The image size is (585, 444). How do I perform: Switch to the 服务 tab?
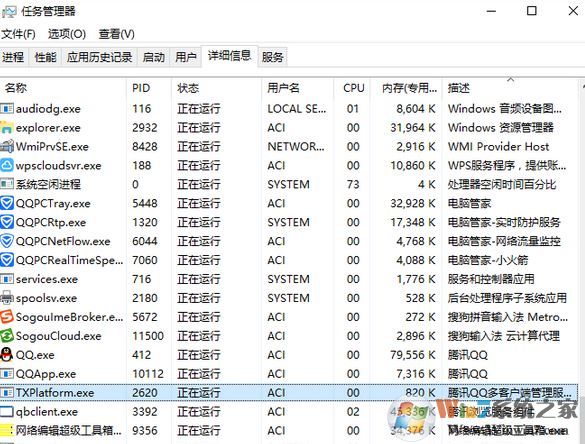click(x=272, y=57)
